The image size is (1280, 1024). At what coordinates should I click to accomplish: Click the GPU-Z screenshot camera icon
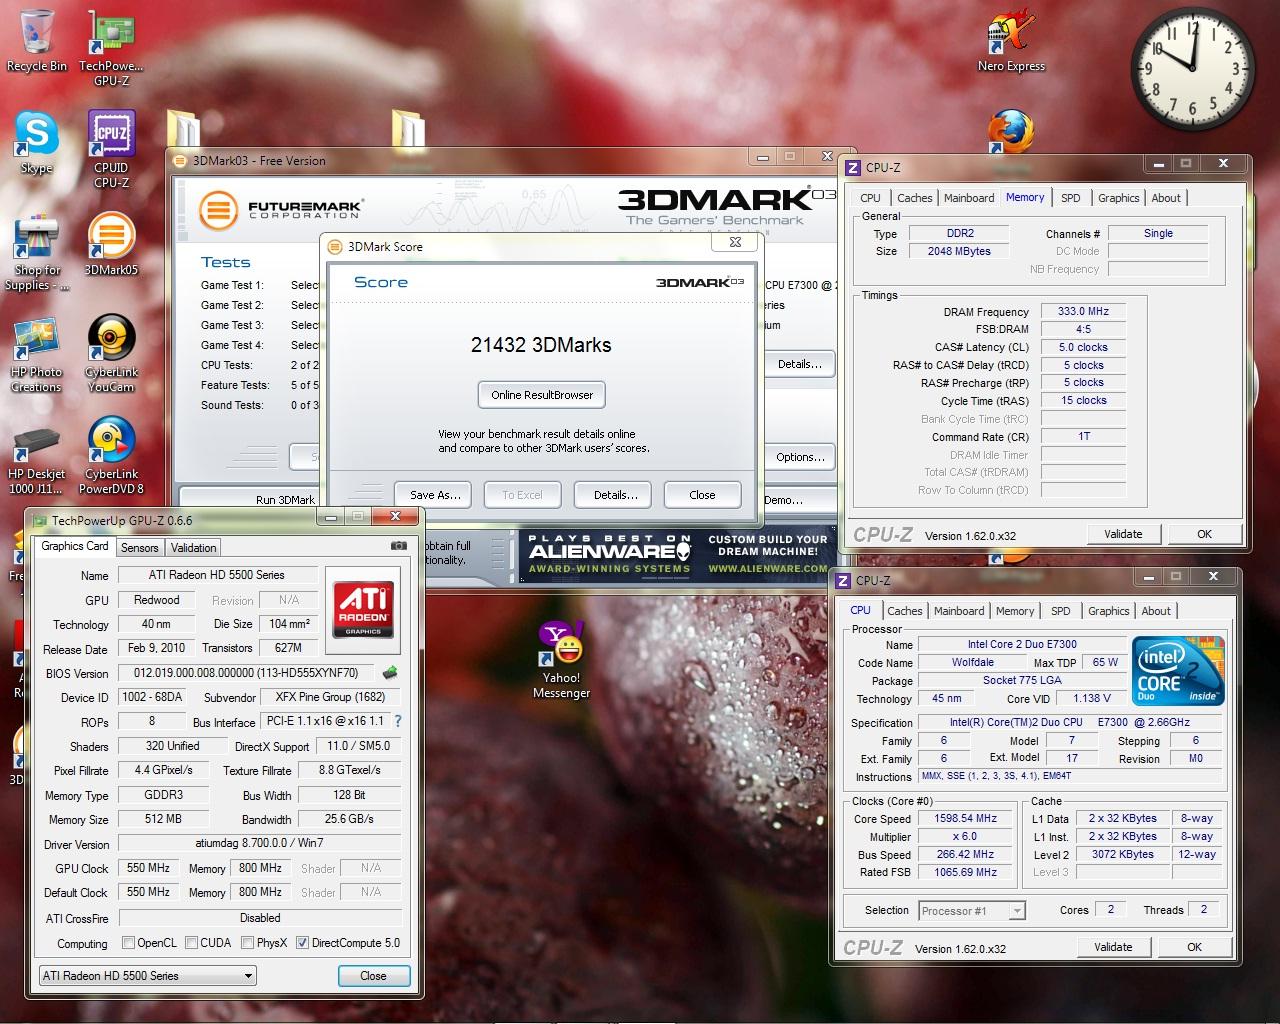point(399,546)
